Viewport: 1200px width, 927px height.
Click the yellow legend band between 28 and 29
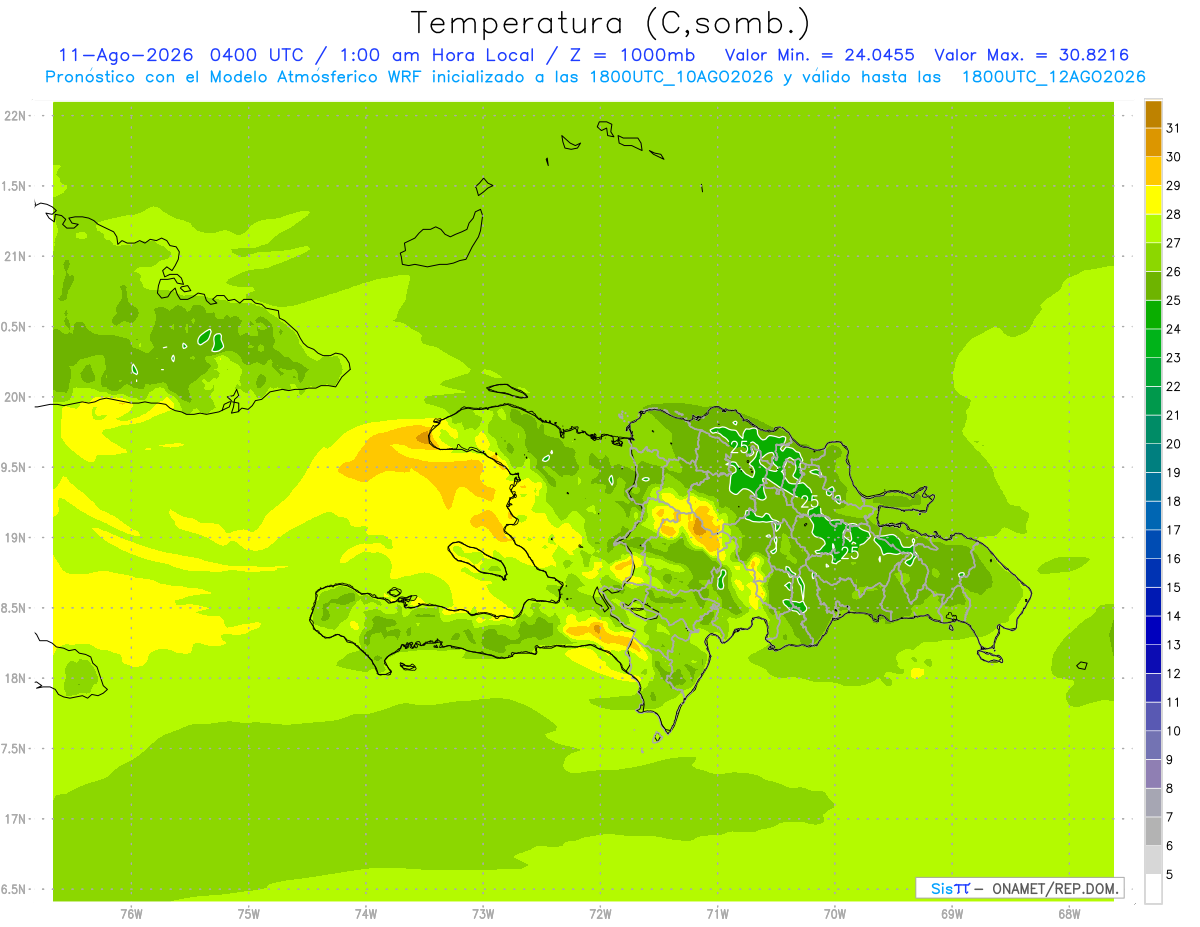pos(1153,200)
